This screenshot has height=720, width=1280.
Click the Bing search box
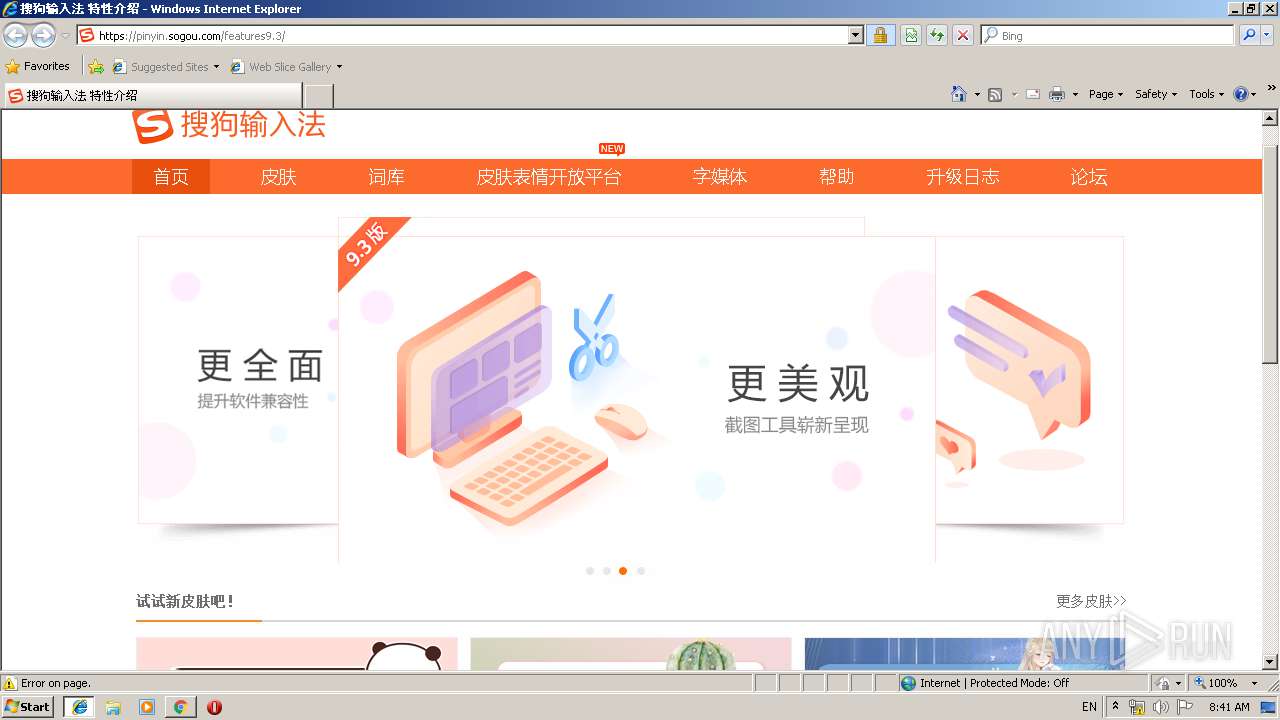coord(1108,36)
